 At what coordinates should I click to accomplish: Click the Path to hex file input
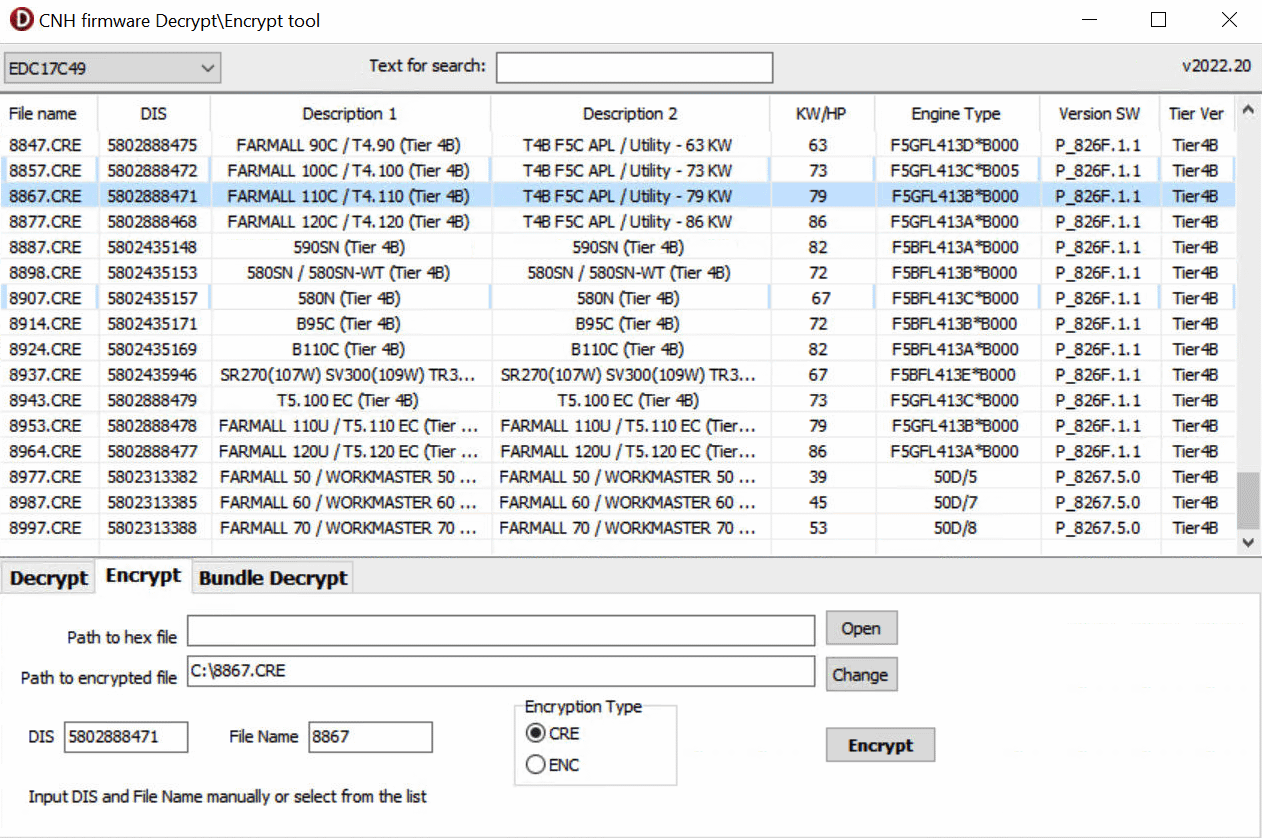tap(500, 630)
